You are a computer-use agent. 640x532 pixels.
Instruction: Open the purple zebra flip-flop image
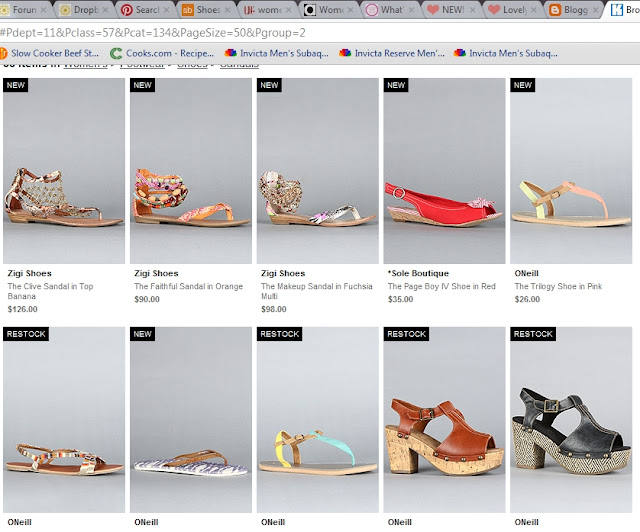coord(191,420)
